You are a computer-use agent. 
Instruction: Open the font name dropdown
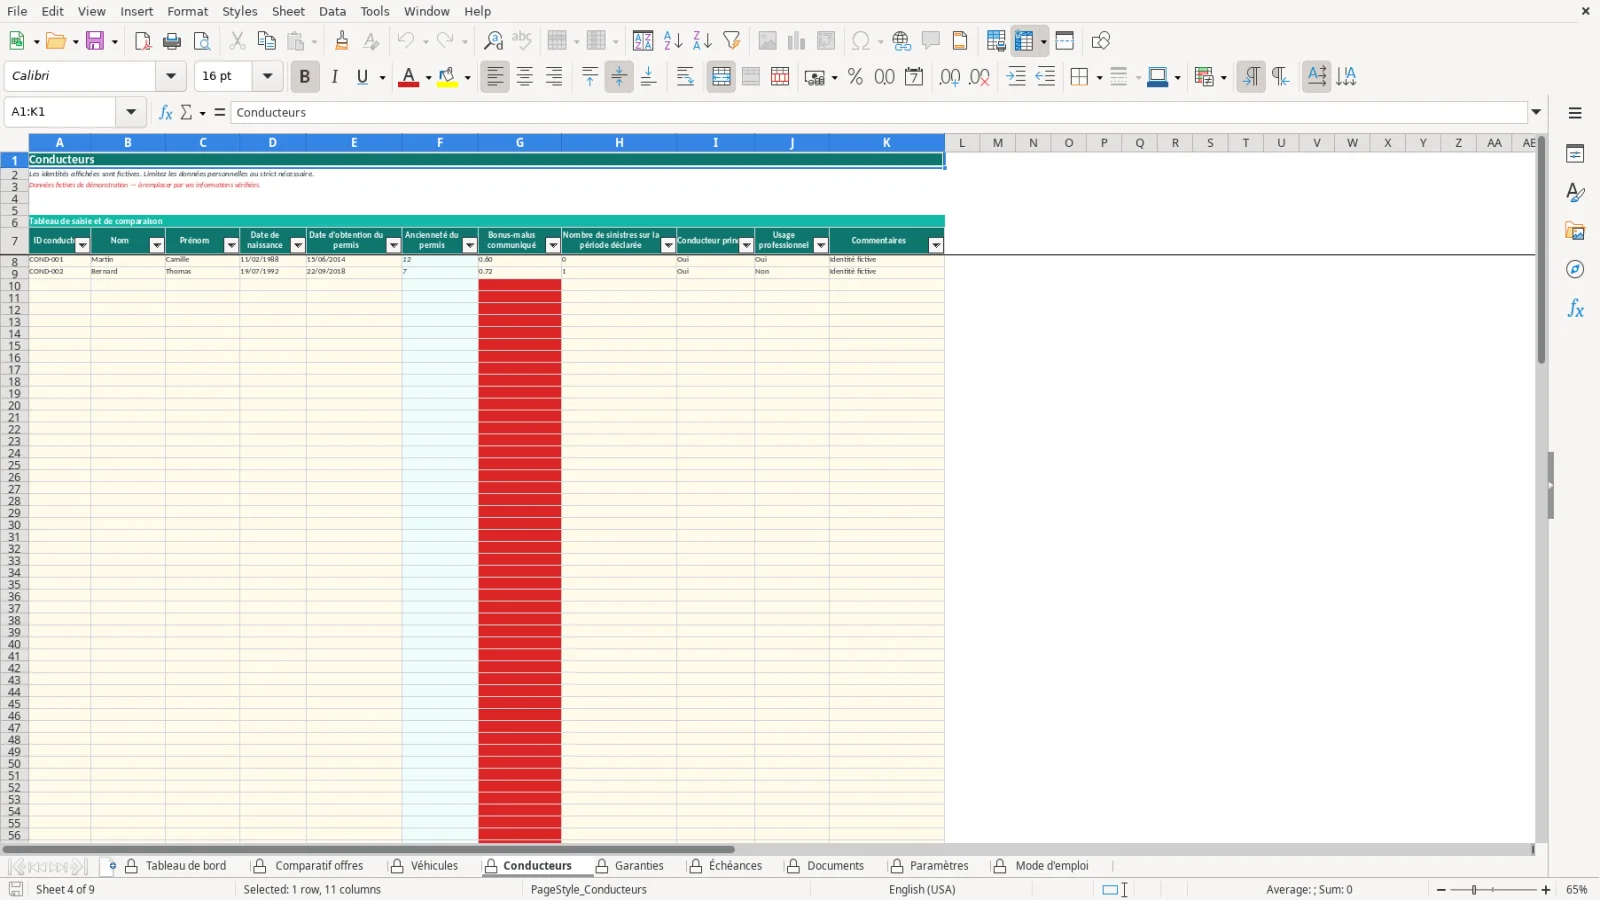171,76
